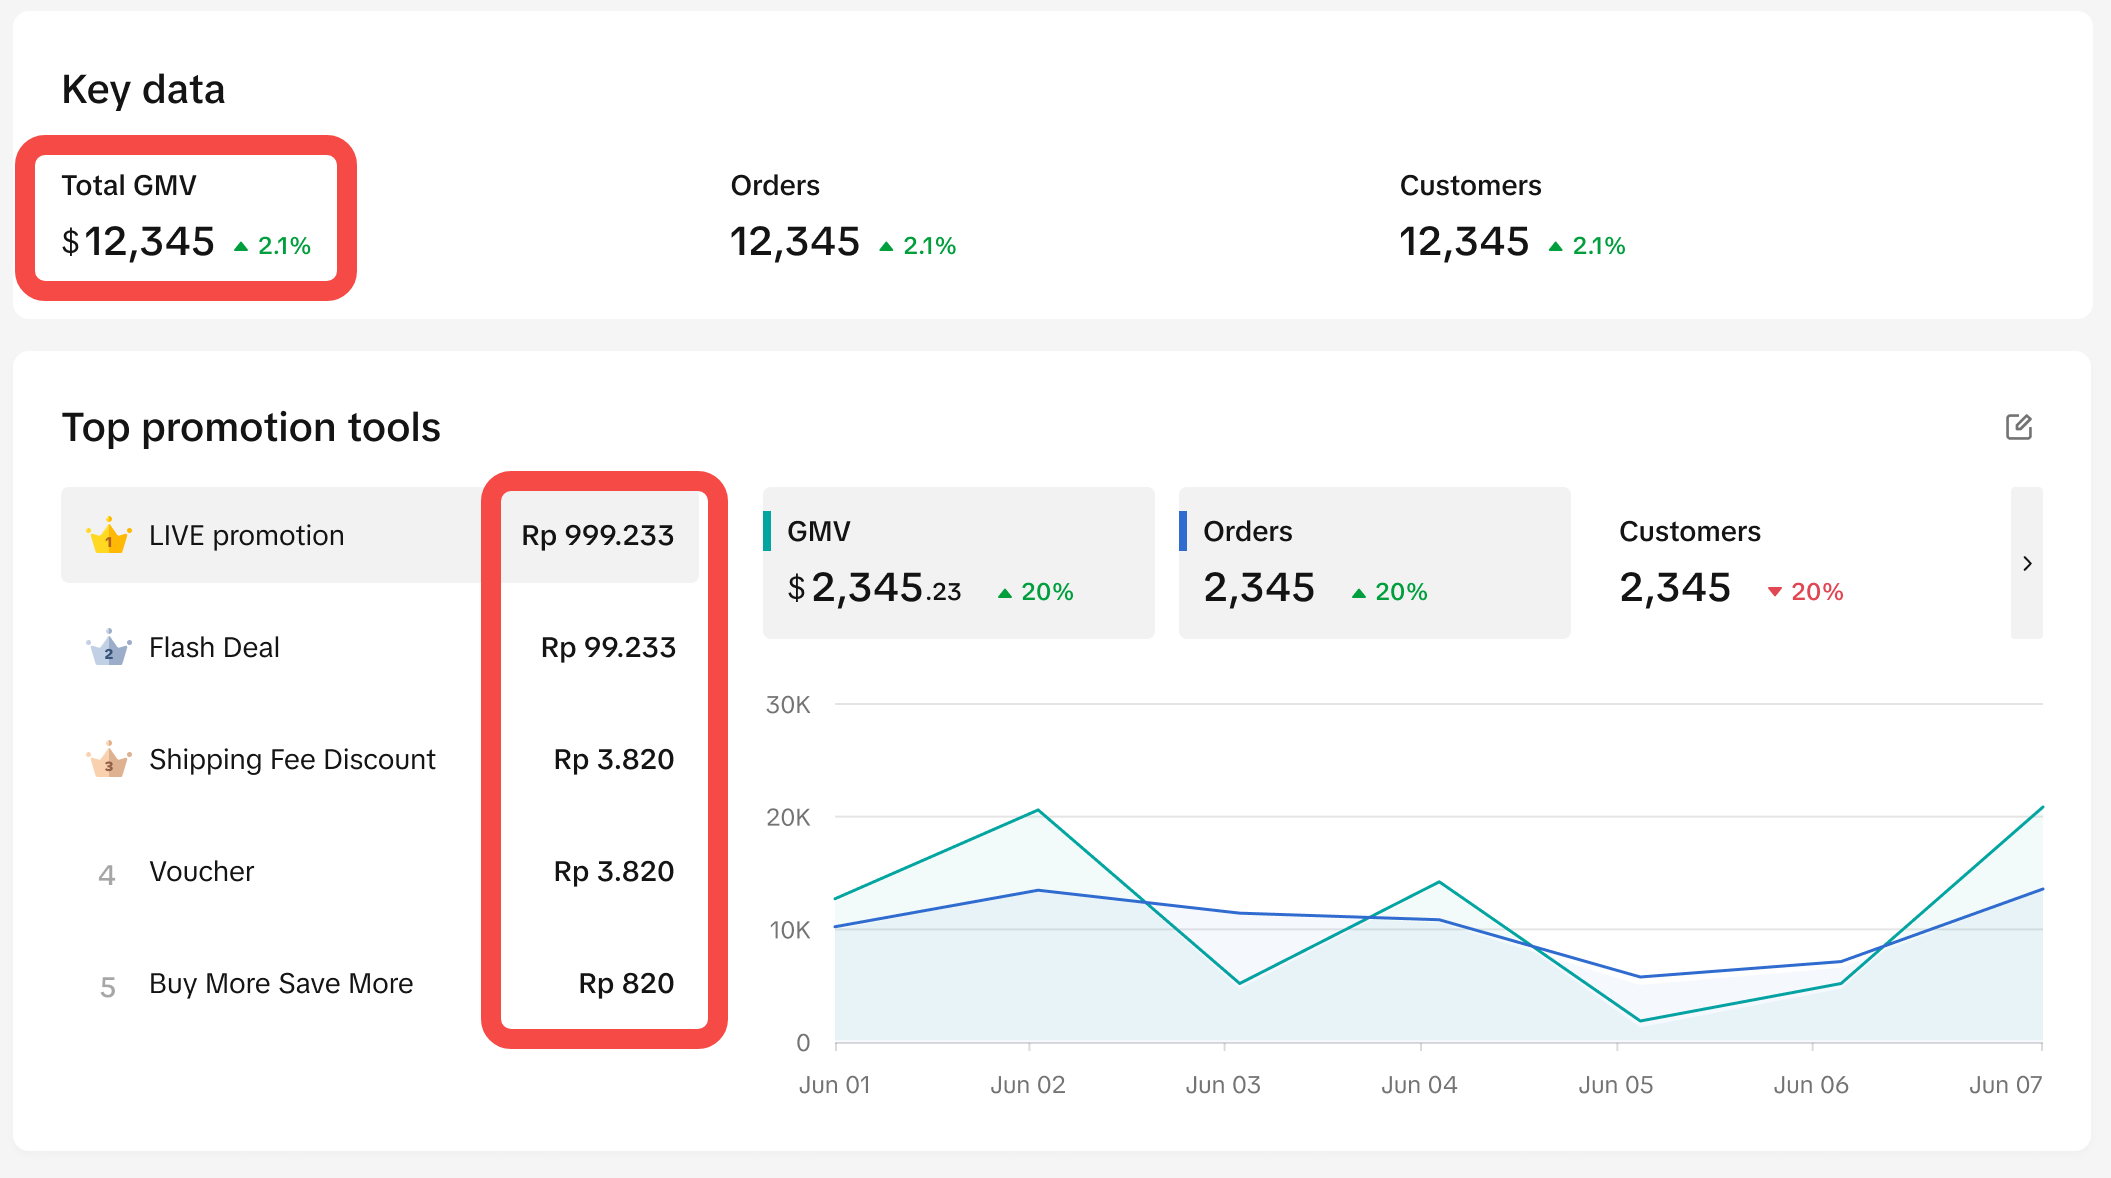The width and height of the screenshot is (2111, 1178).
Task: Select the Voucher promotion tool
Action: [x=202, y=872]
